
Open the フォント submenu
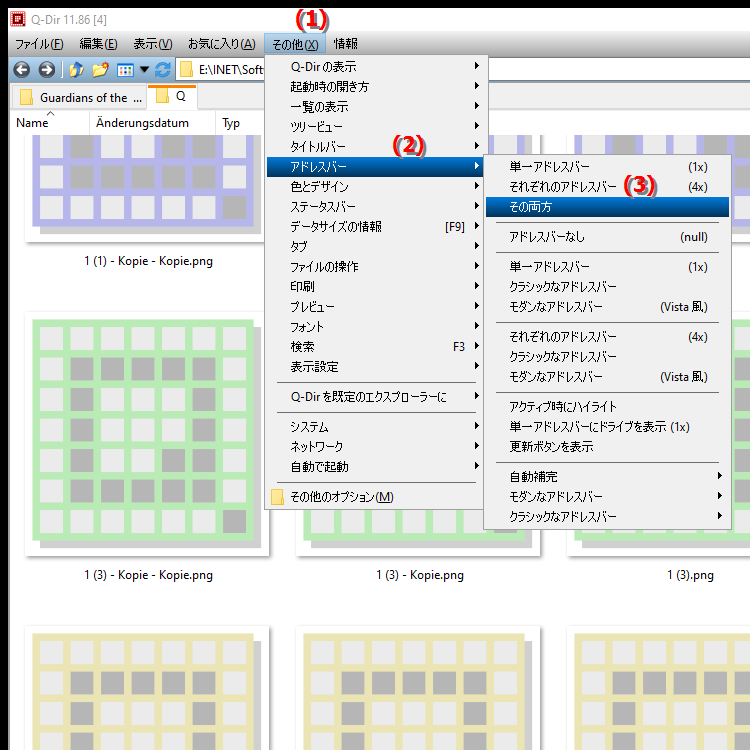tap(375, 327)
